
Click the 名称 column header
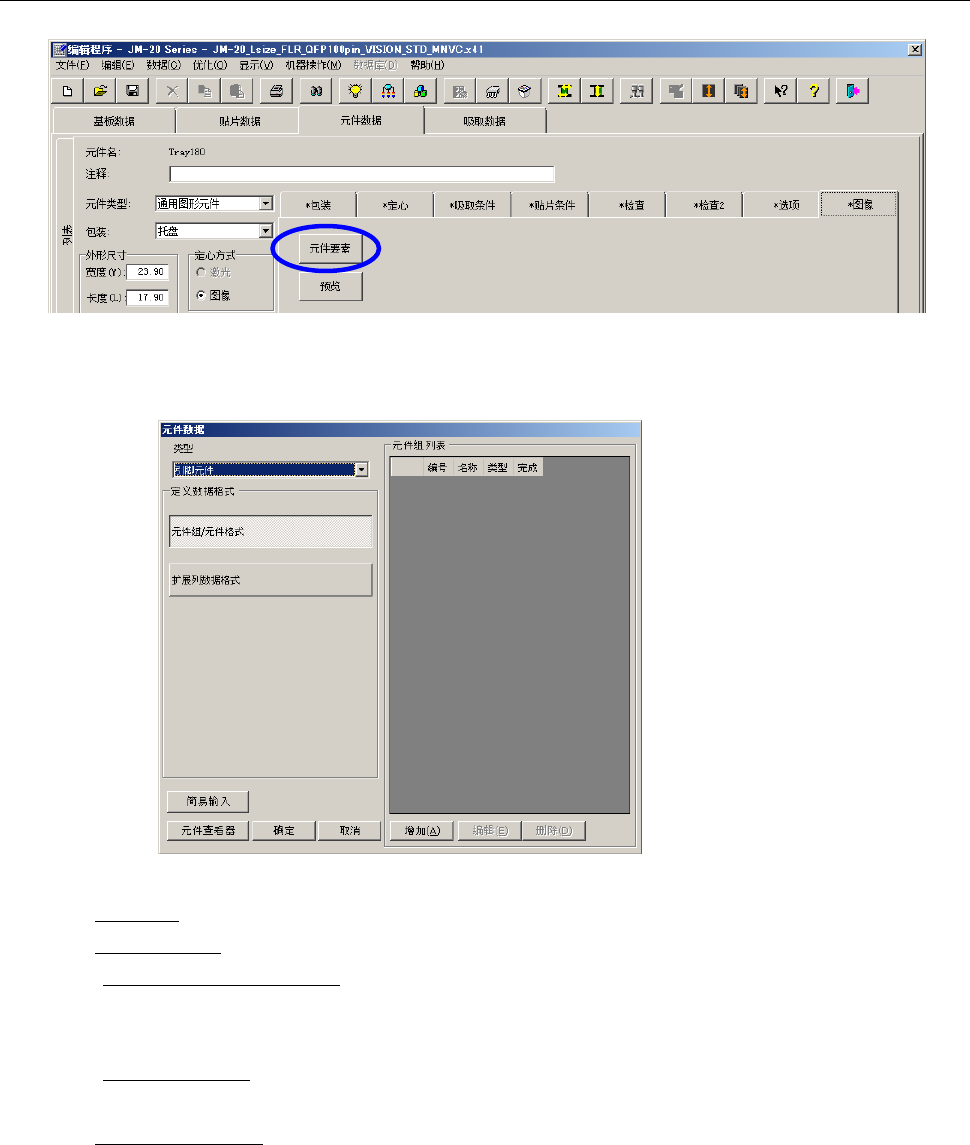point(467,467)
